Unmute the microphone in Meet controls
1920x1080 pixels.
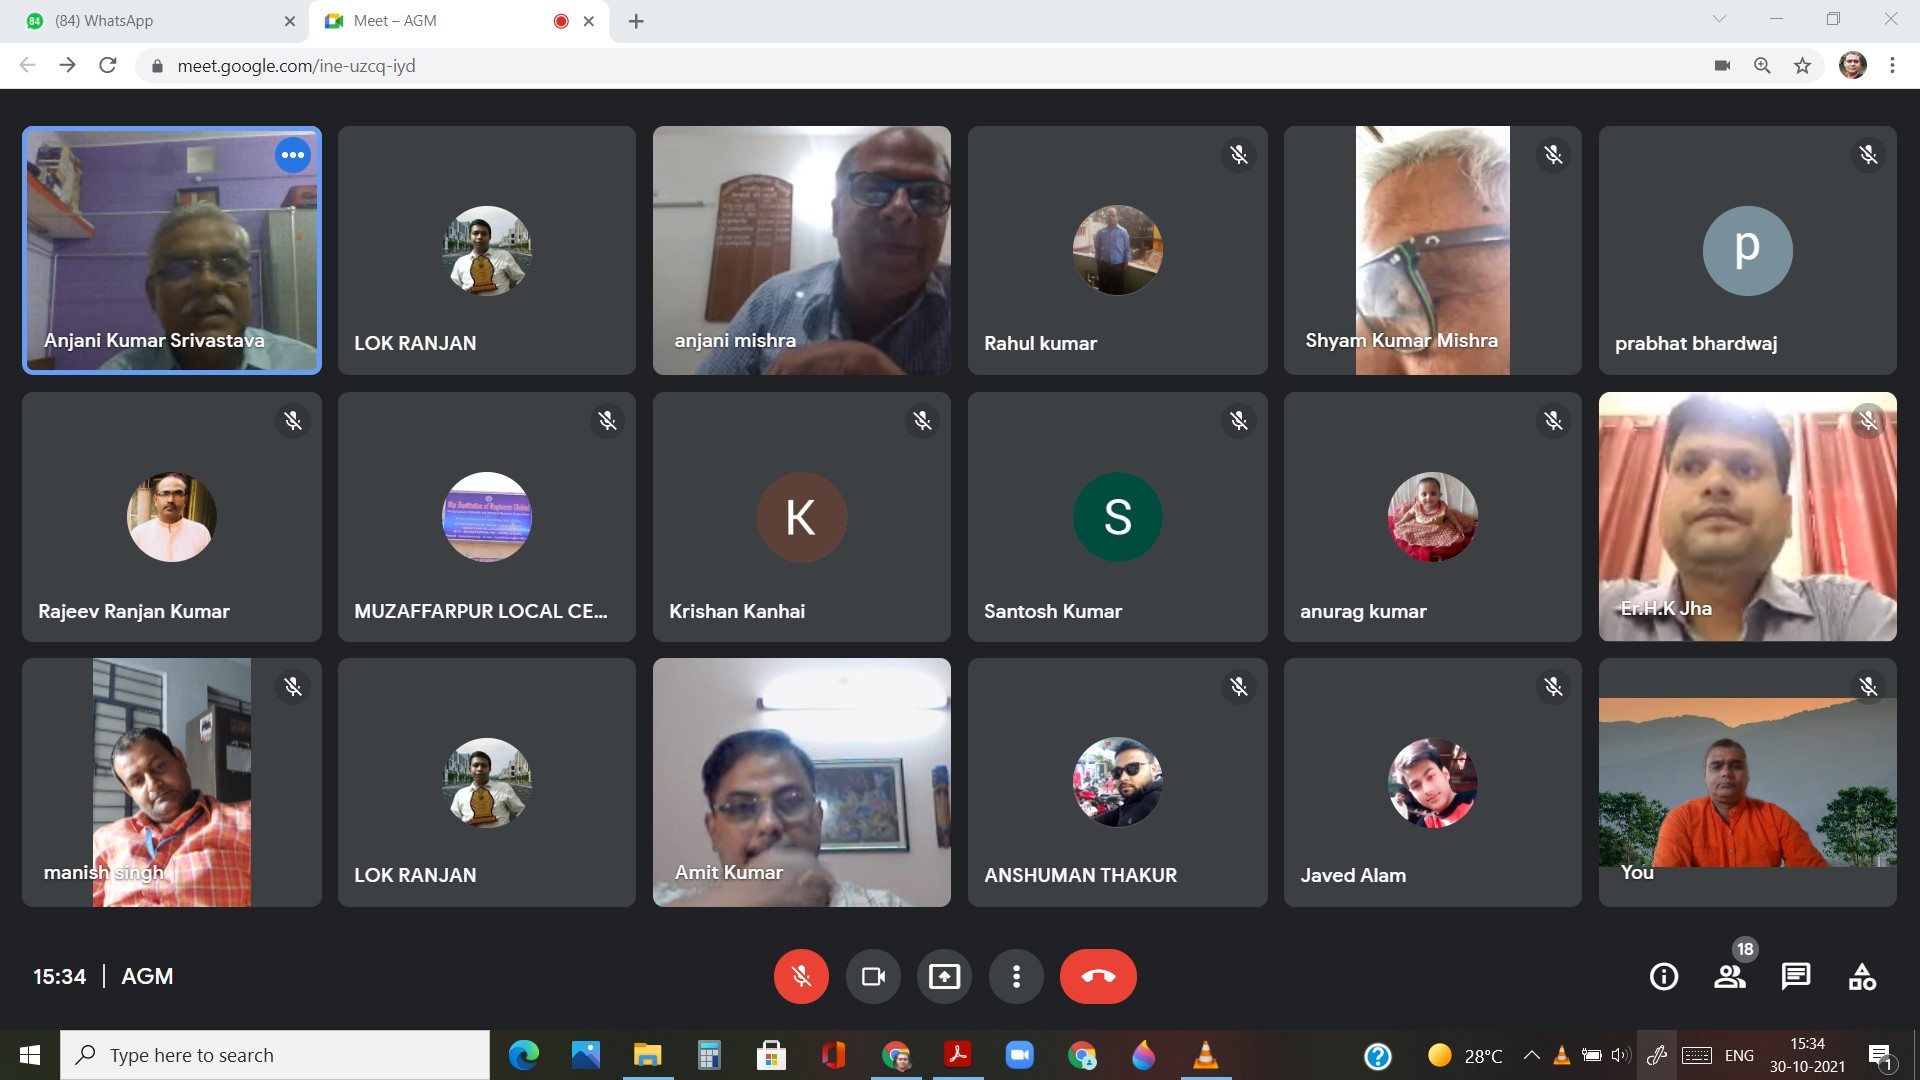click(801, 976)
